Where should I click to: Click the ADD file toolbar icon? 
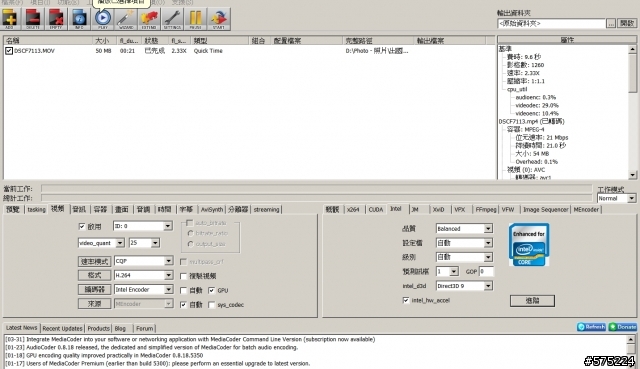coord(9,19)
